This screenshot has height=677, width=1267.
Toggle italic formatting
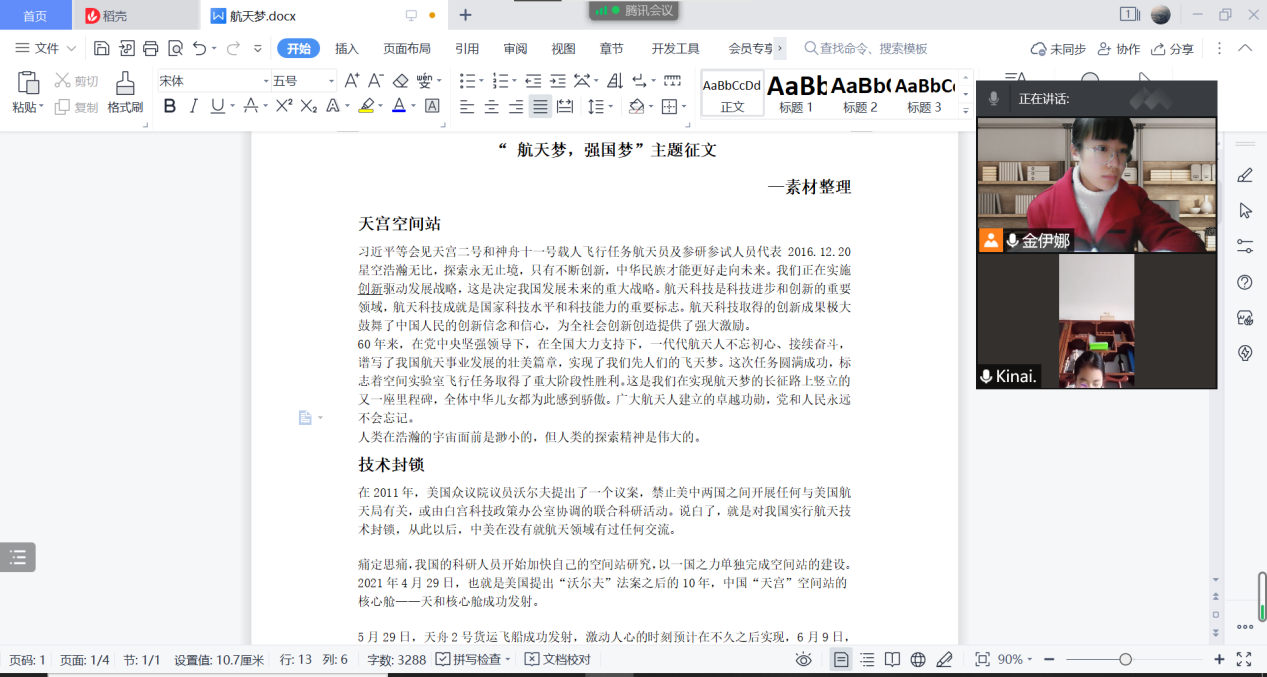193,106
